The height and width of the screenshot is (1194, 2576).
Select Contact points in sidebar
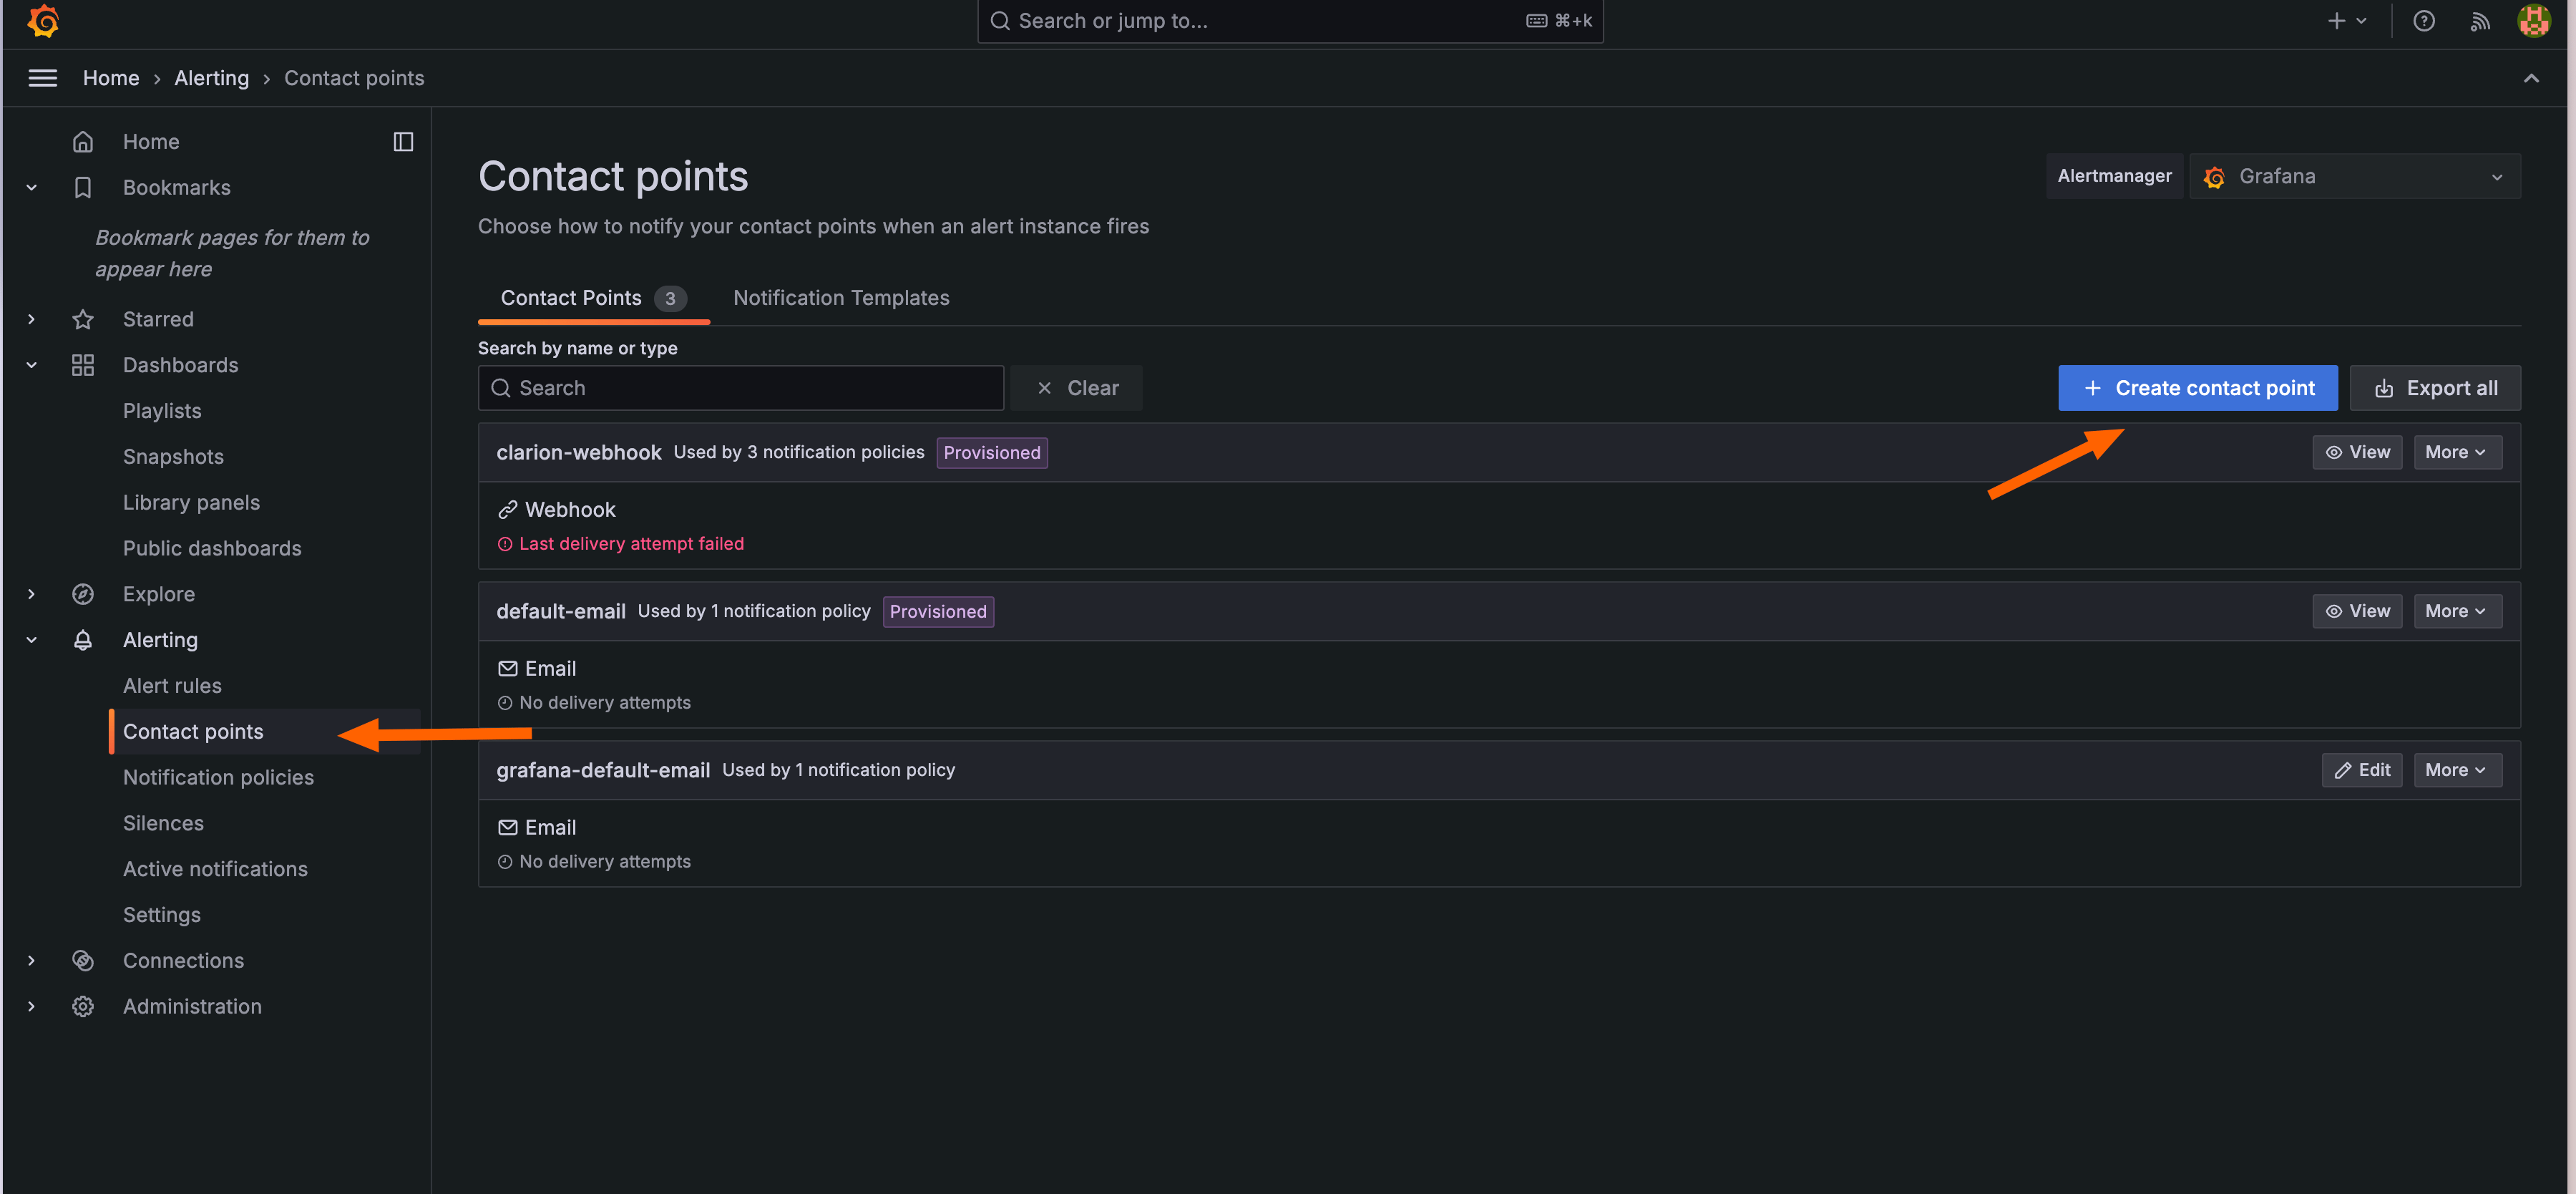pyautogui.click(x=193, y=732)
